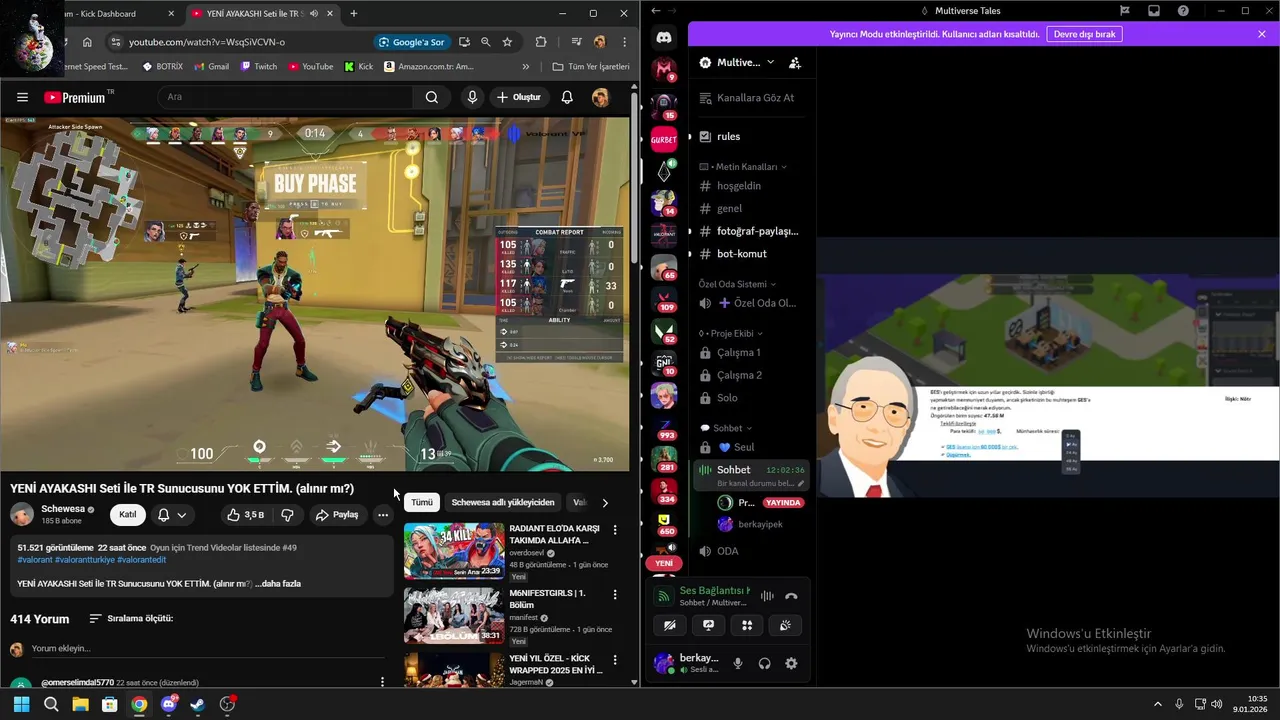1280x720 pixels.
Task: Open Discord user settings gear
Action: click(x=791, y=663)
